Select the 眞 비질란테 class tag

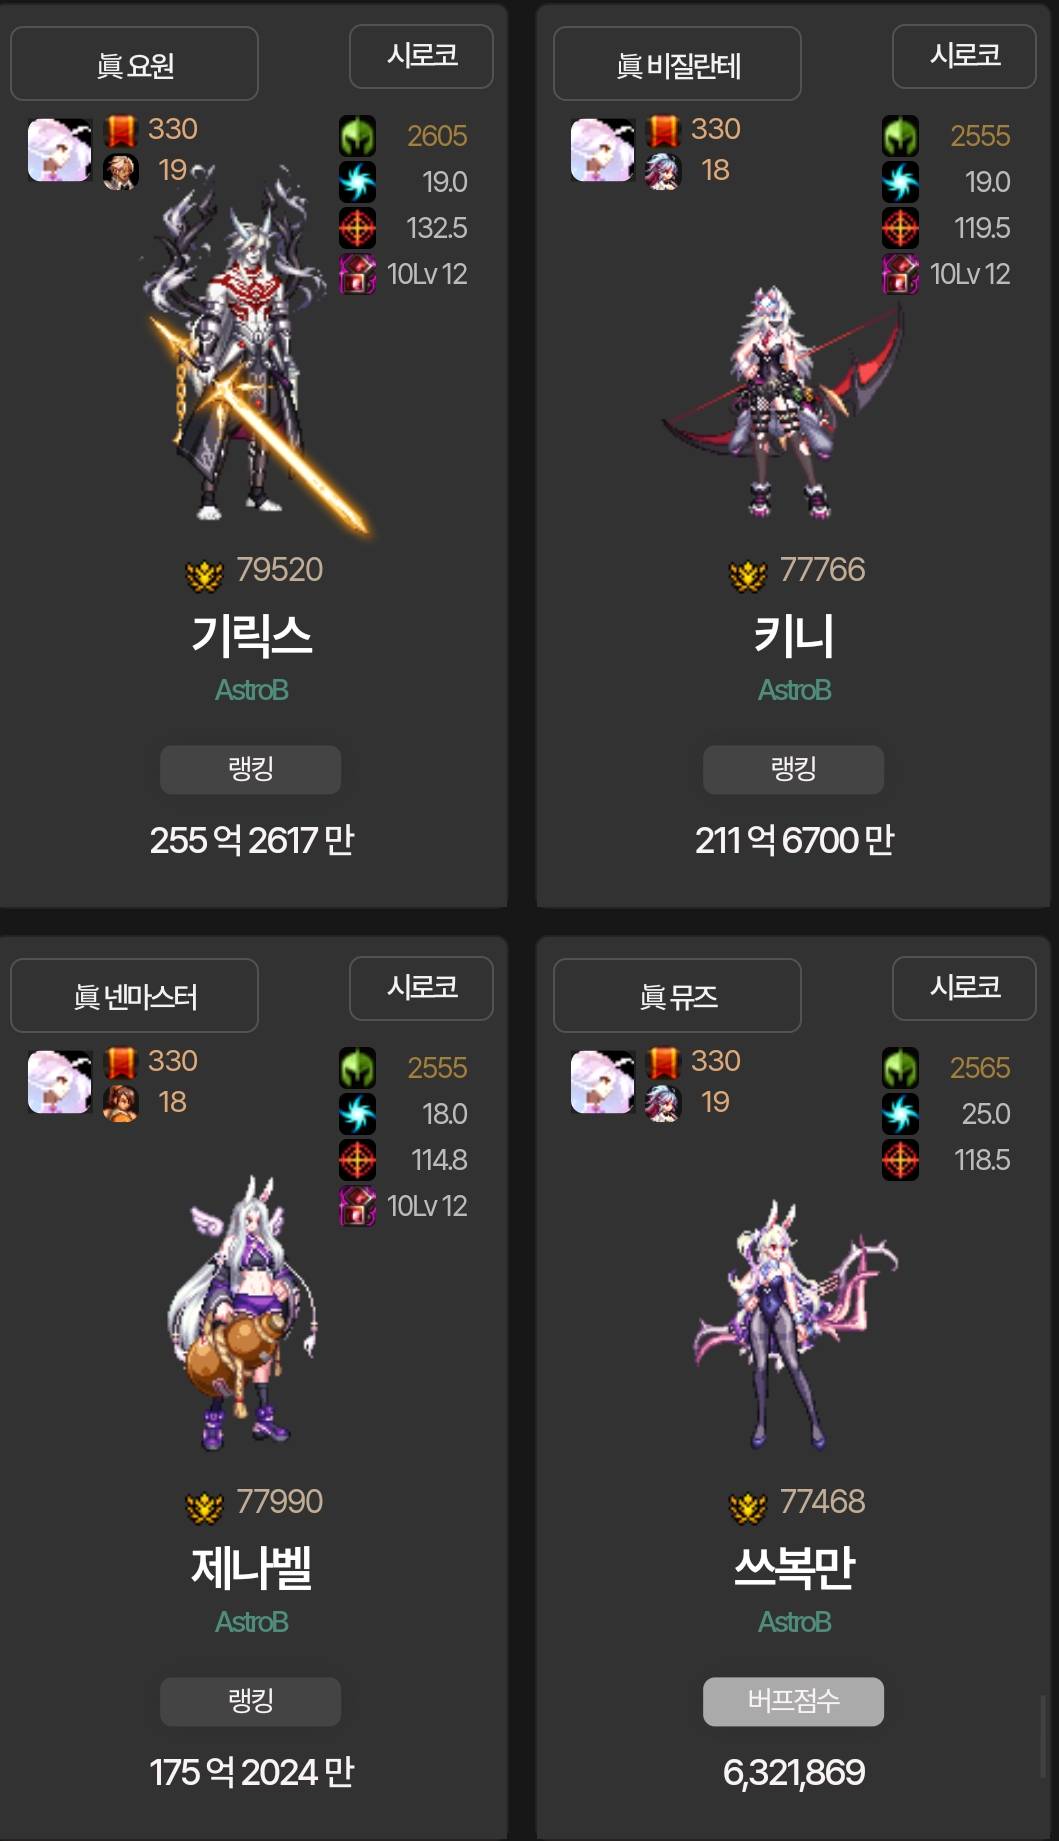tap(677, 64)
